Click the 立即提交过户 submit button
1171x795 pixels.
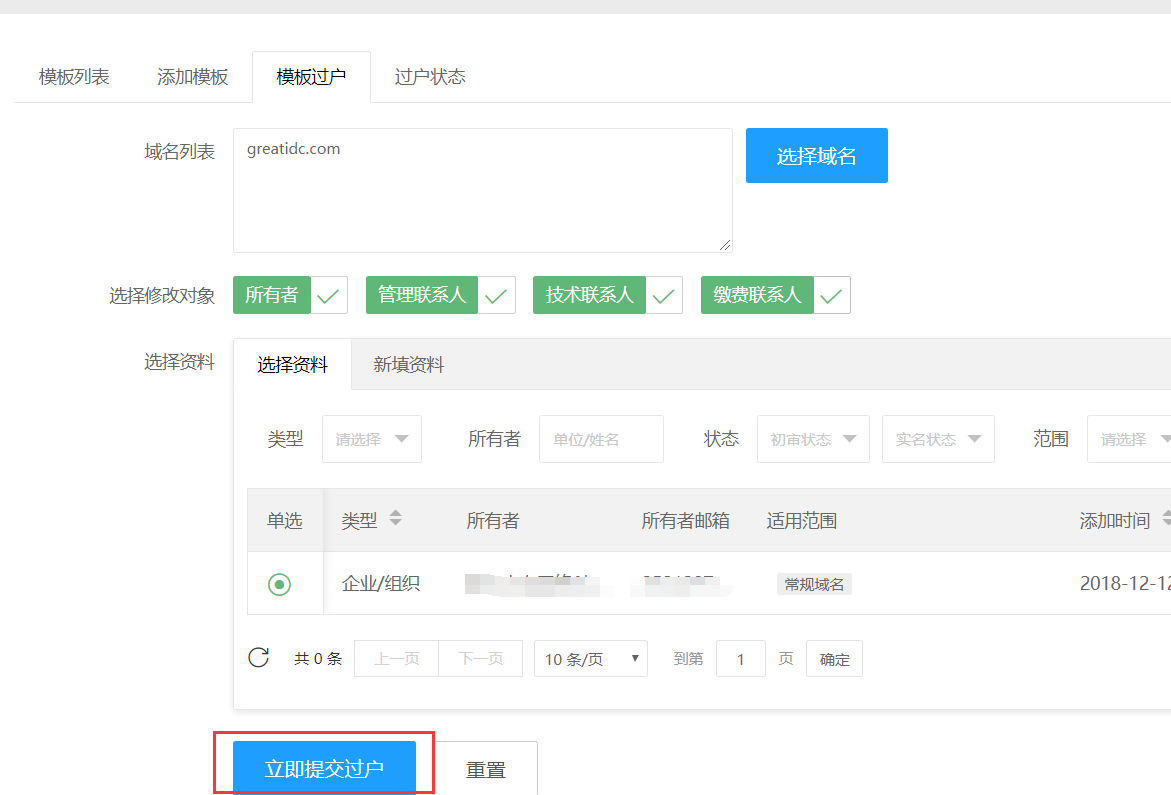(x=323, y=766)
